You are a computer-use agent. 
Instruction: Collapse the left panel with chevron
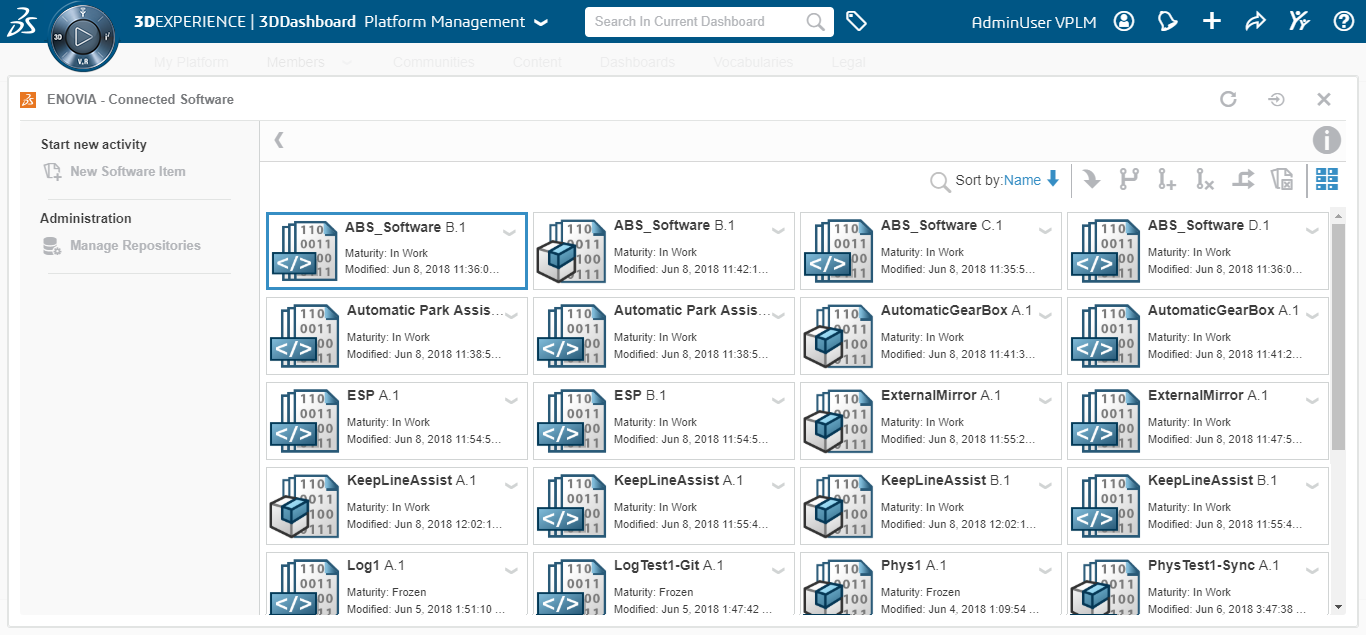(279, 140)
